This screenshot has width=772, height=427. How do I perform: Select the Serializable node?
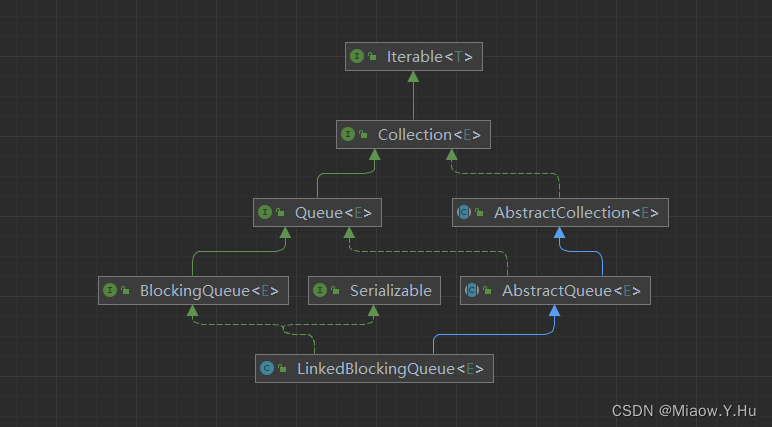[374, 291]
